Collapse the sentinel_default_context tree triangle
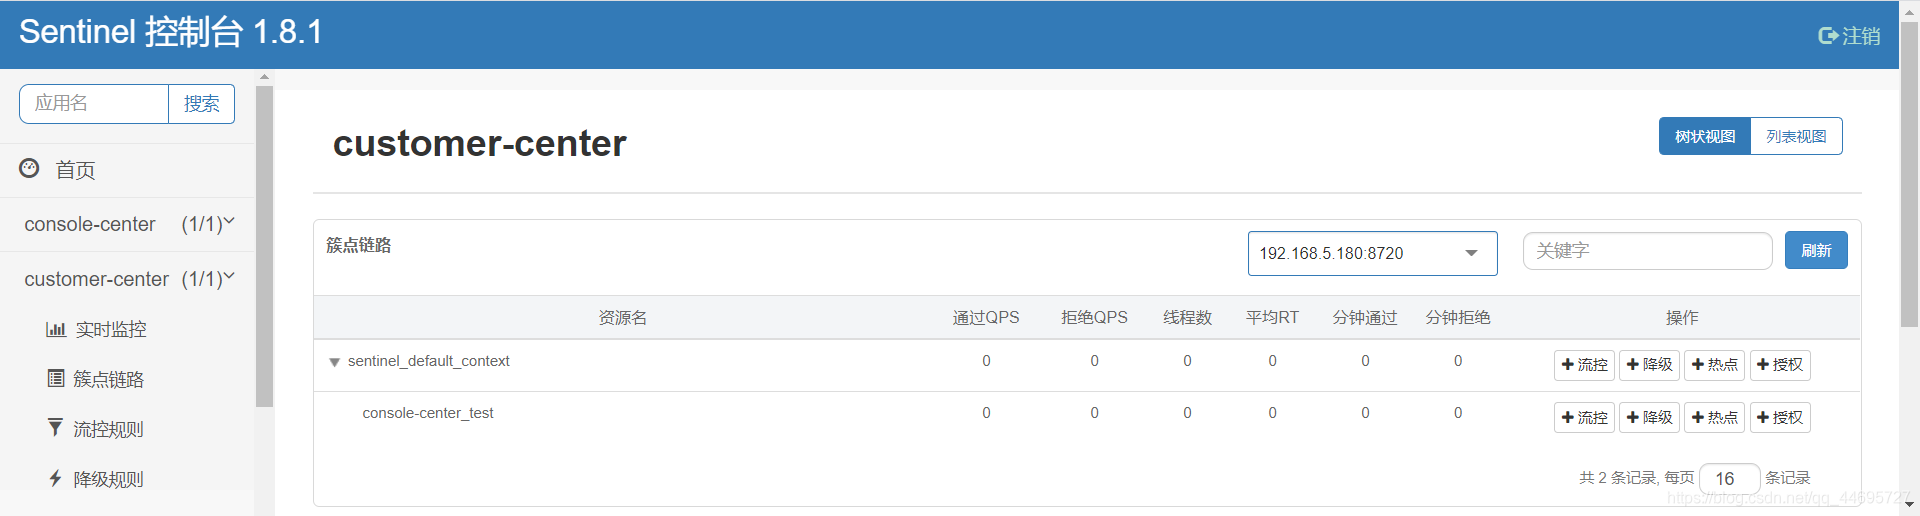 (x=335, y=362)
